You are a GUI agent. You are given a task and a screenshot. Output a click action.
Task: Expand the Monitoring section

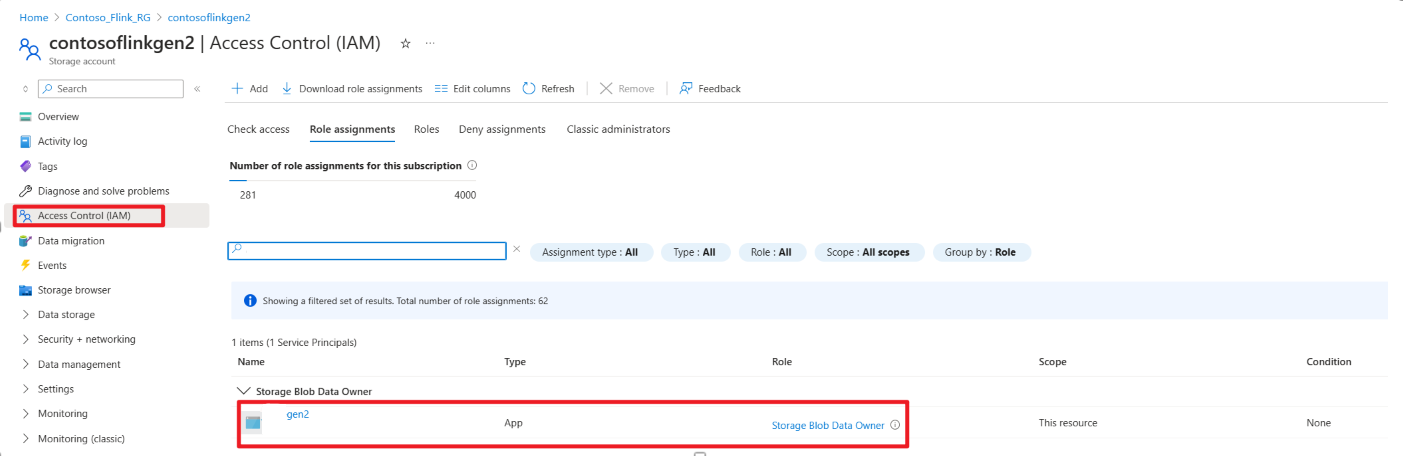click(x=26, y=414)
